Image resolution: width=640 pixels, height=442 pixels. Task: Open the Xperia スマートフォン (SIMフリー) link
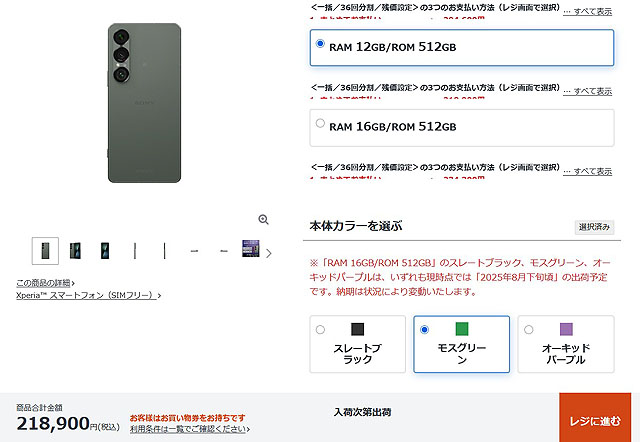coord(89,295)
